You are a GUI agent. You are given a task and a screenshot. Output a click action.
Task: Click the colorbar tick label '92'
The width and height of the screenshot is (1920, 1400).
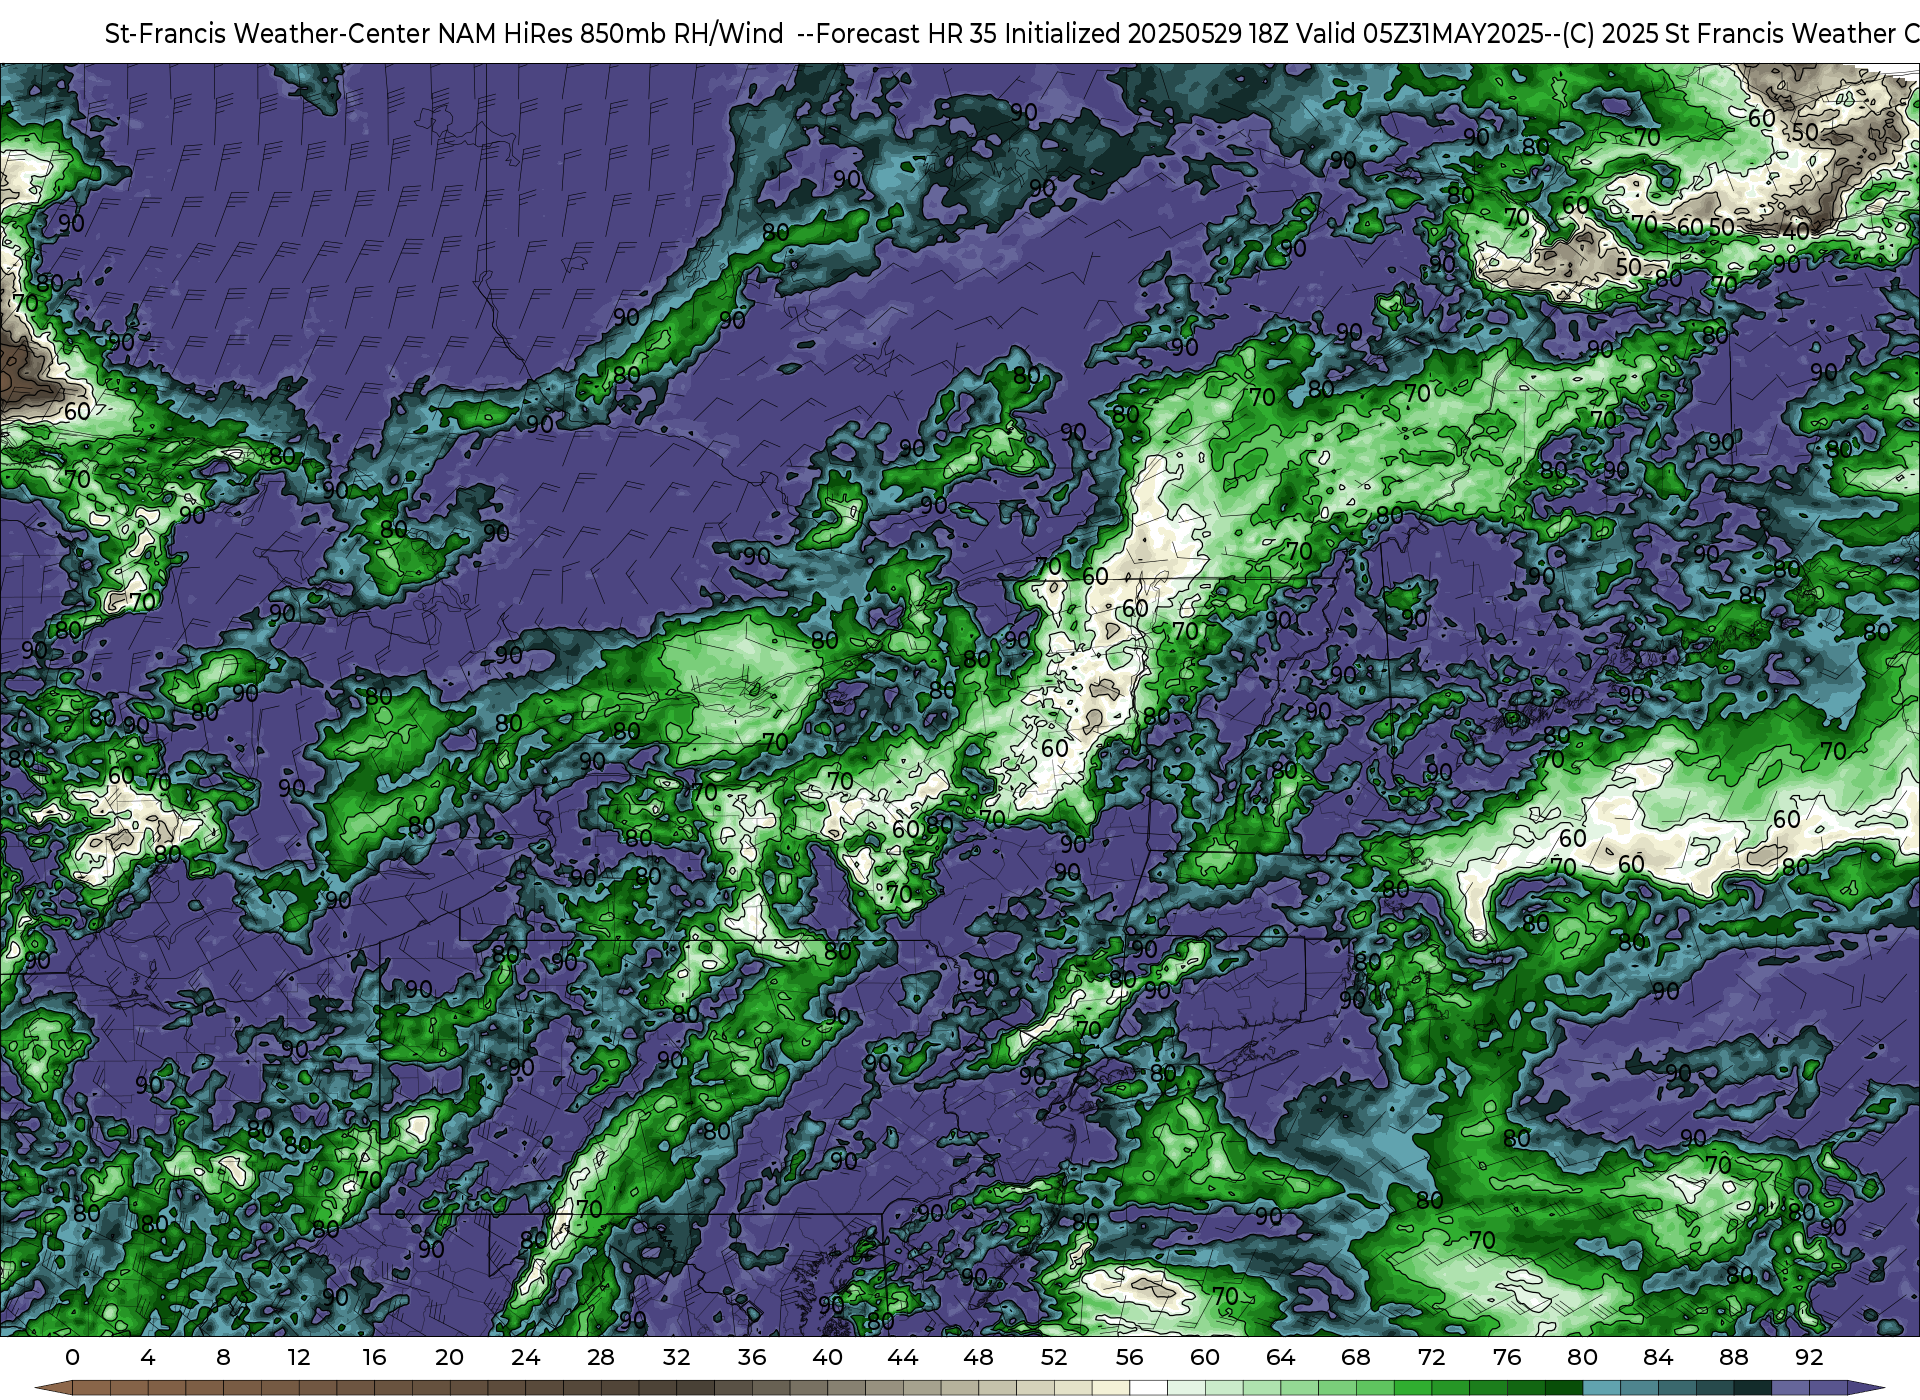click(1809, 1358)
